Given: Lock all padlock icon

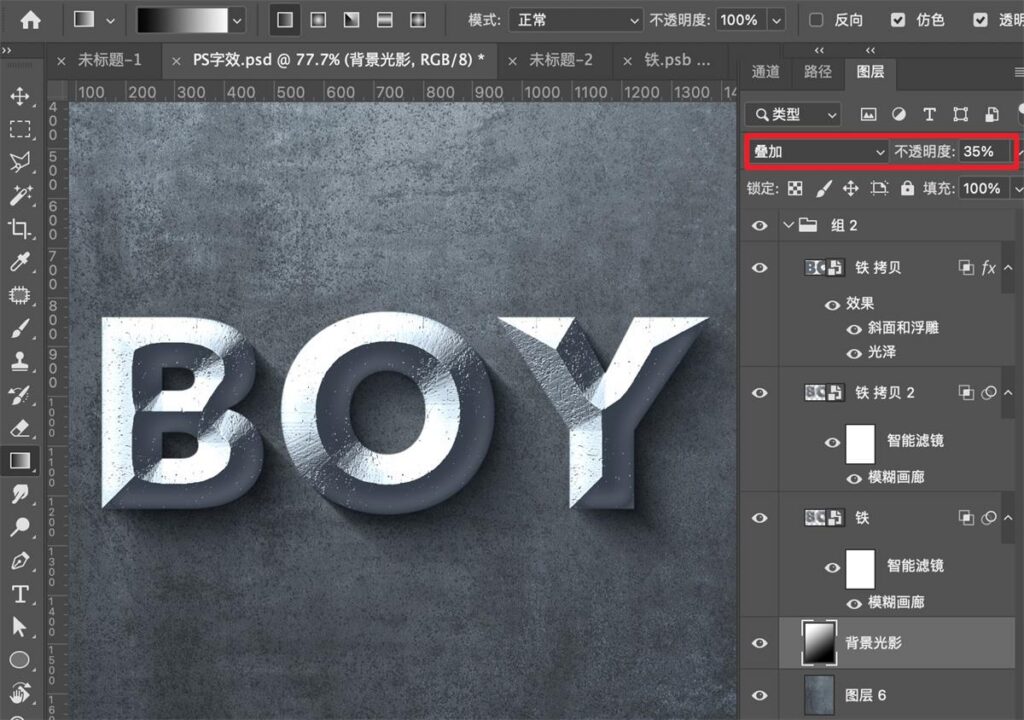Looking at the screenshot, I should click(907, 189).
